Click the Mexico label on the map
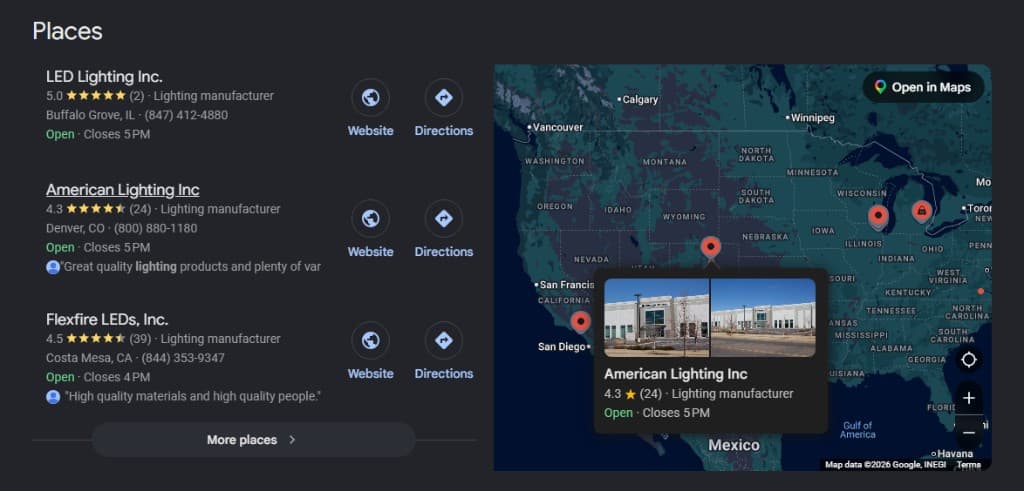1024x491 pixels. pyautogui.click(x=734, y=445)
